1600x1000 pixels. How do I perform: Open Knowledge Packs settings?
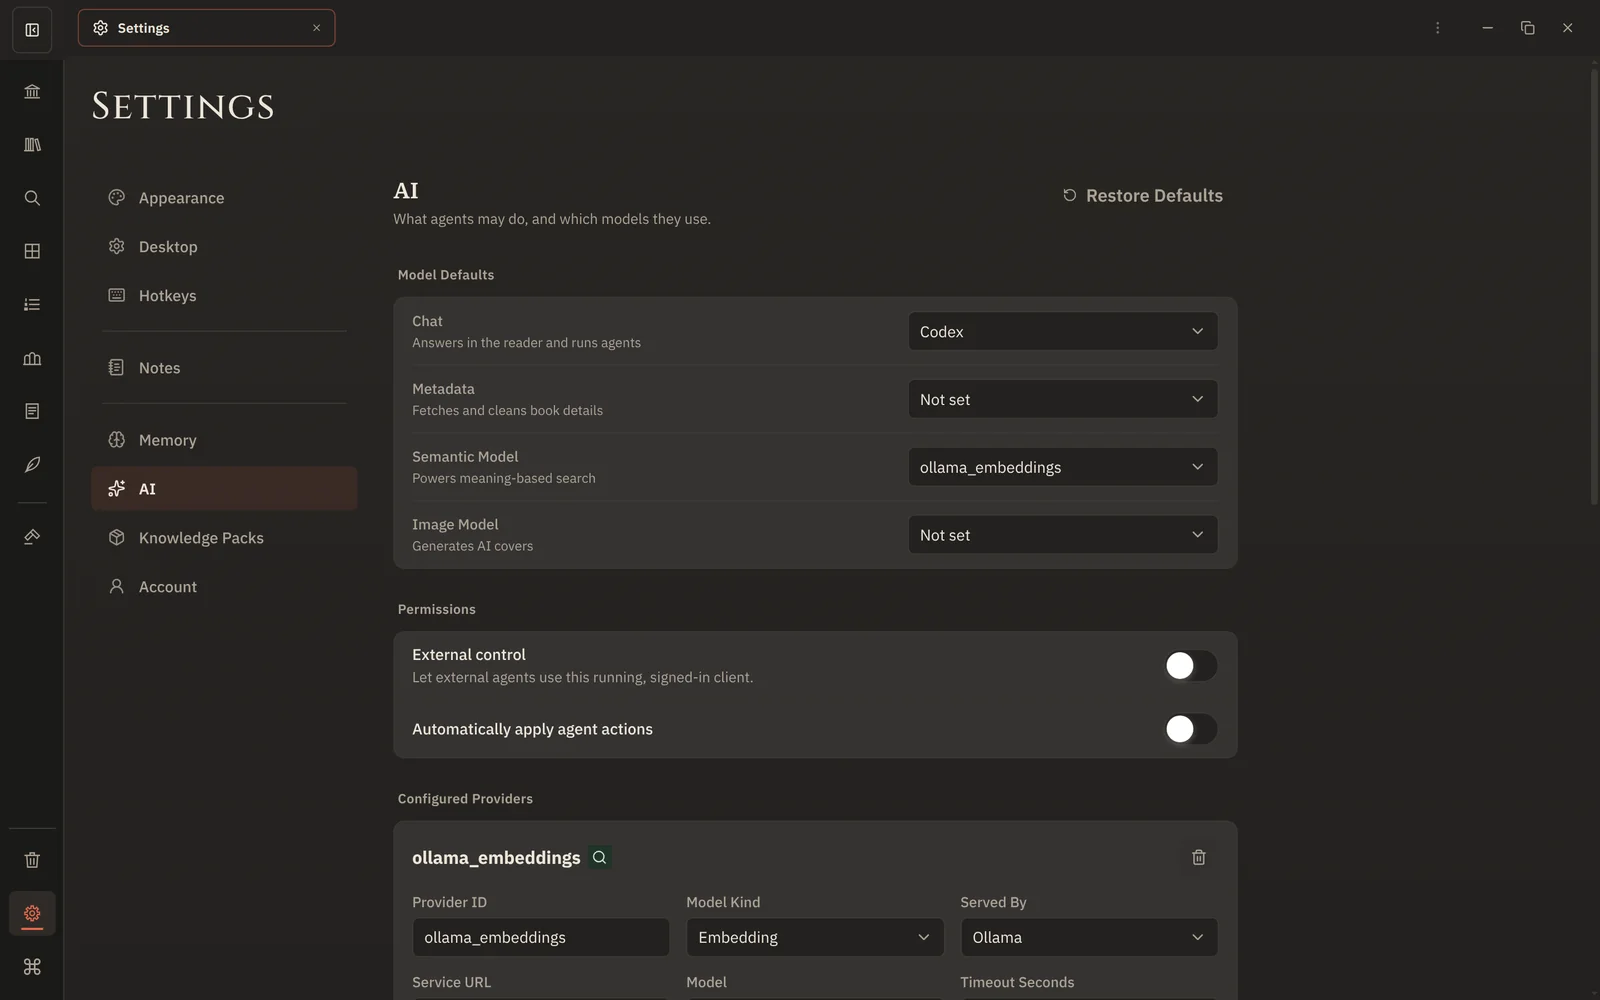pyautogui.click(x=224, y=538)
